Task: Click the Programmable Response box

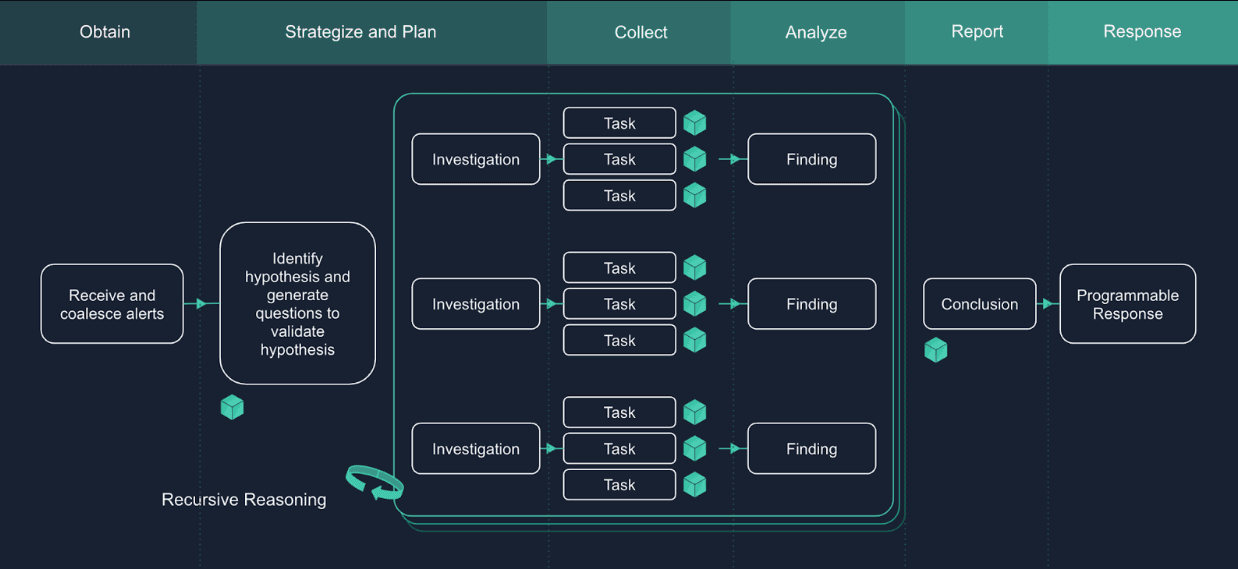Action: point(1128,304)
